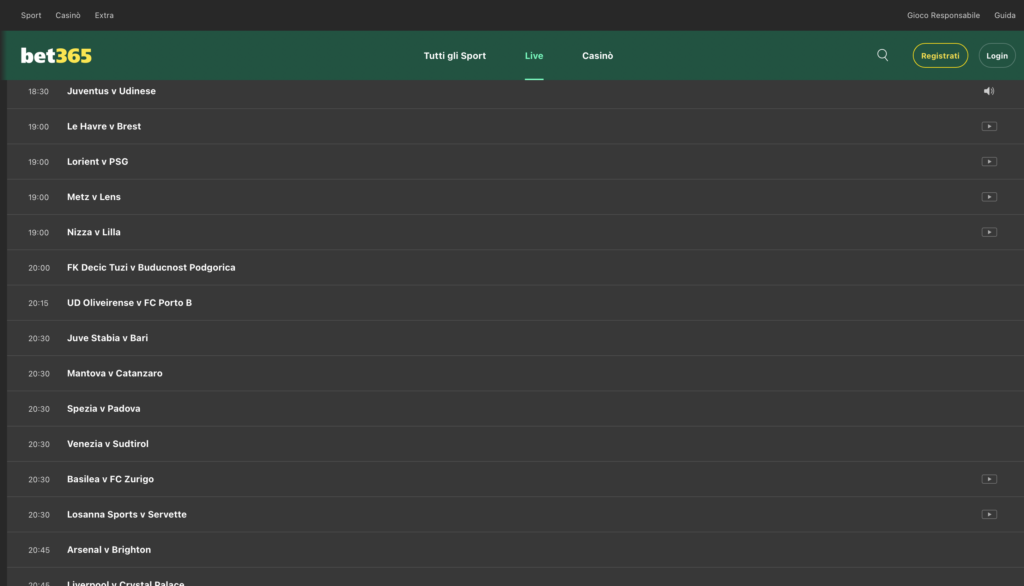Open audio commentary for Juventus v Udinese

click(x=988, y=91)
